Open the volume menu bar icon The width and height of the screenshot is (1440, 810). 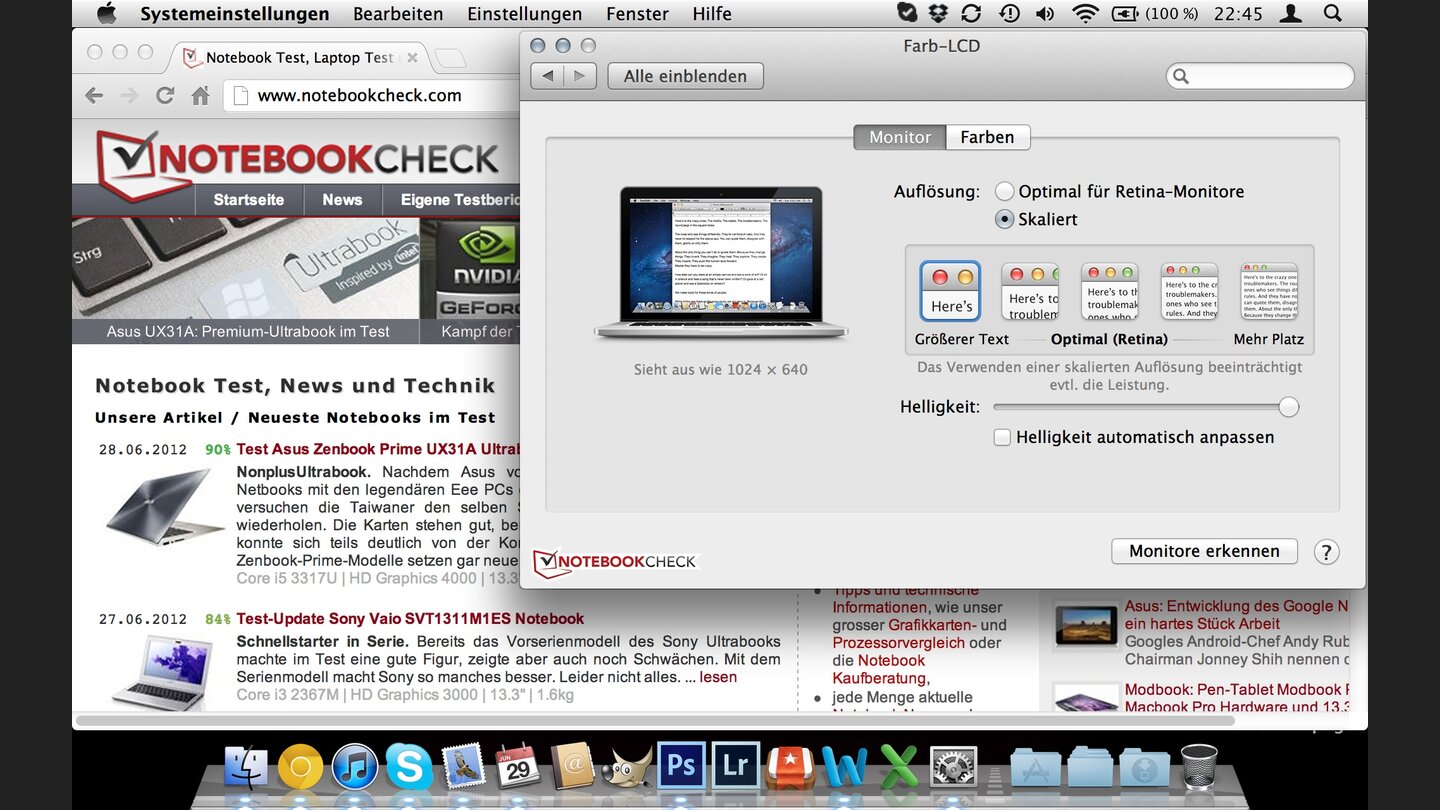pyautogui.click(x=1045, y=13)
